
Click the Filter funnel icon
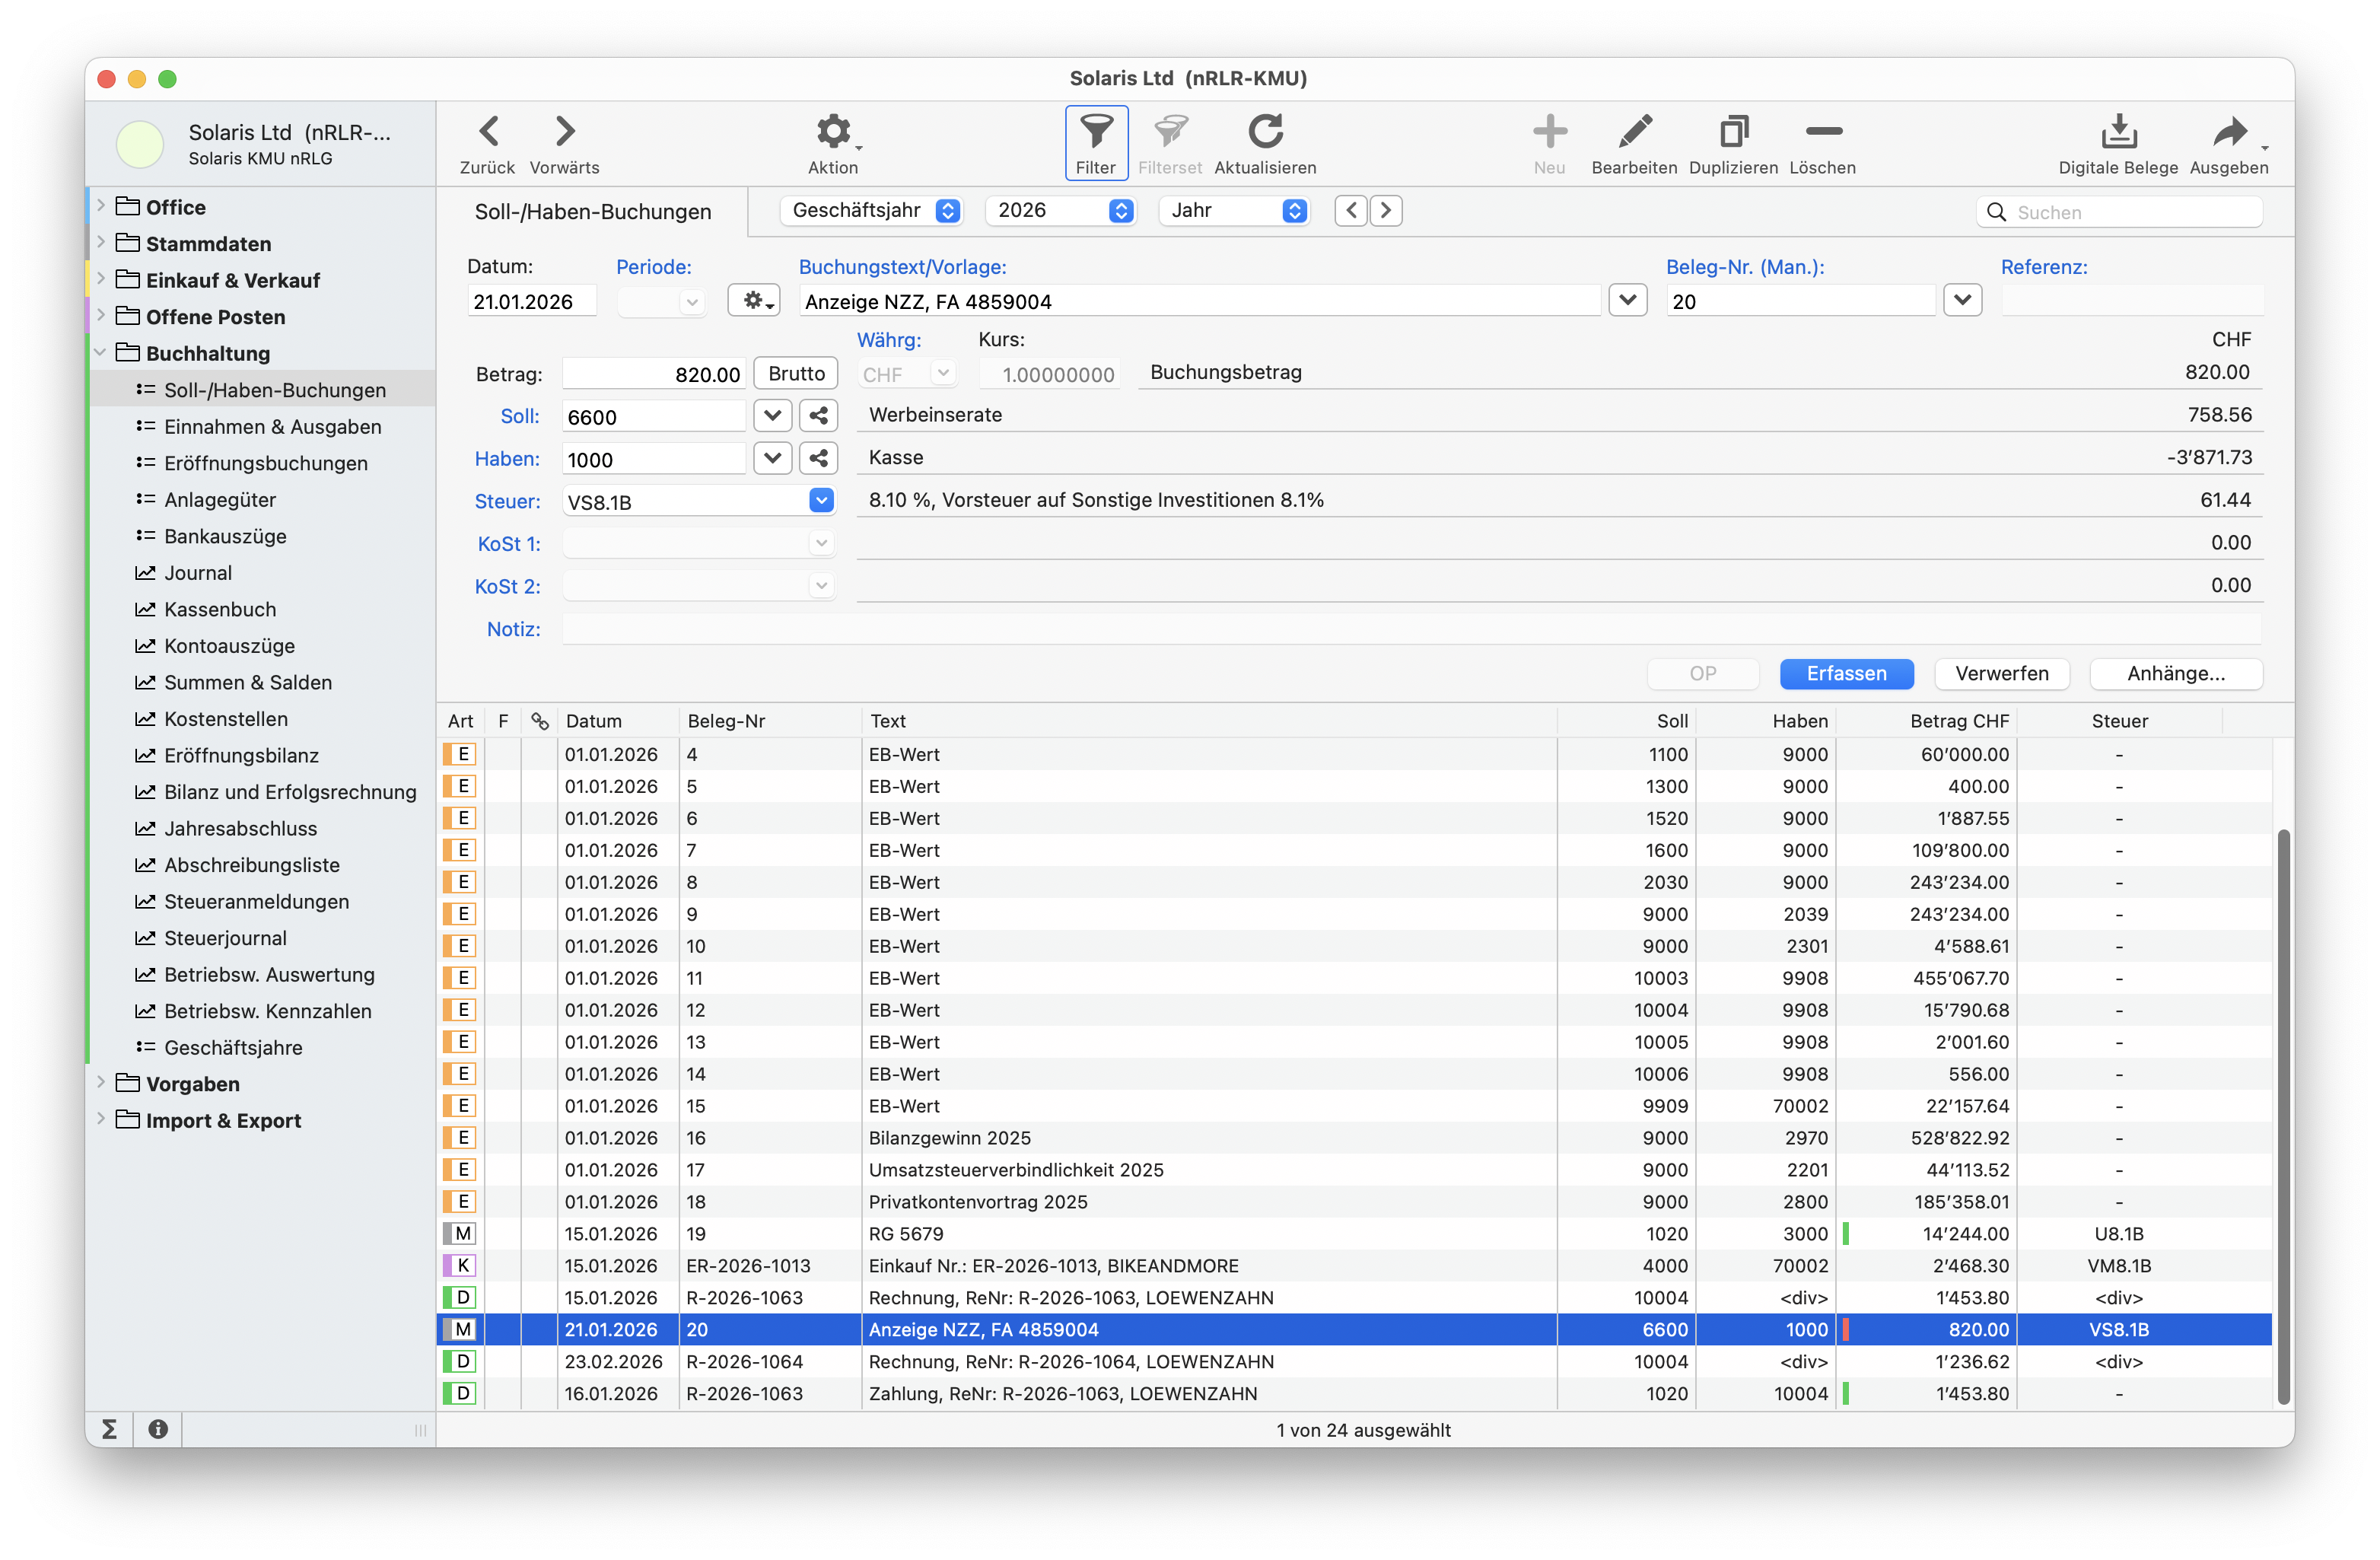coord(1096,132)
